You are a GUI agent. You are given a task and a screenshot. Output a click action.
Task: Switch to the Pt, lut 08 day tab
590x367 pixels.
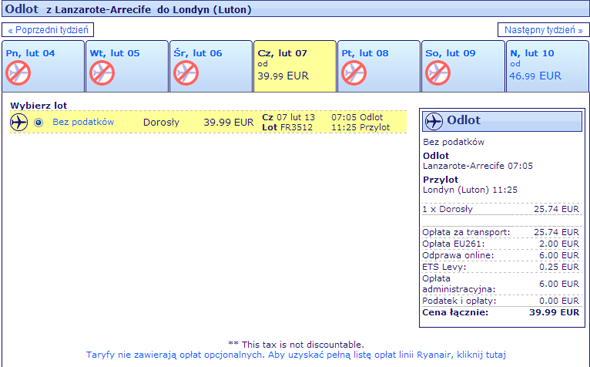(x=379, y=66)
